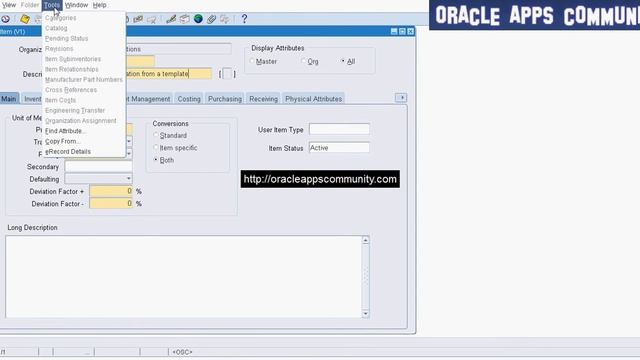Open the View menu
Viewport: 640px width, 360px height.
(9, 5)
